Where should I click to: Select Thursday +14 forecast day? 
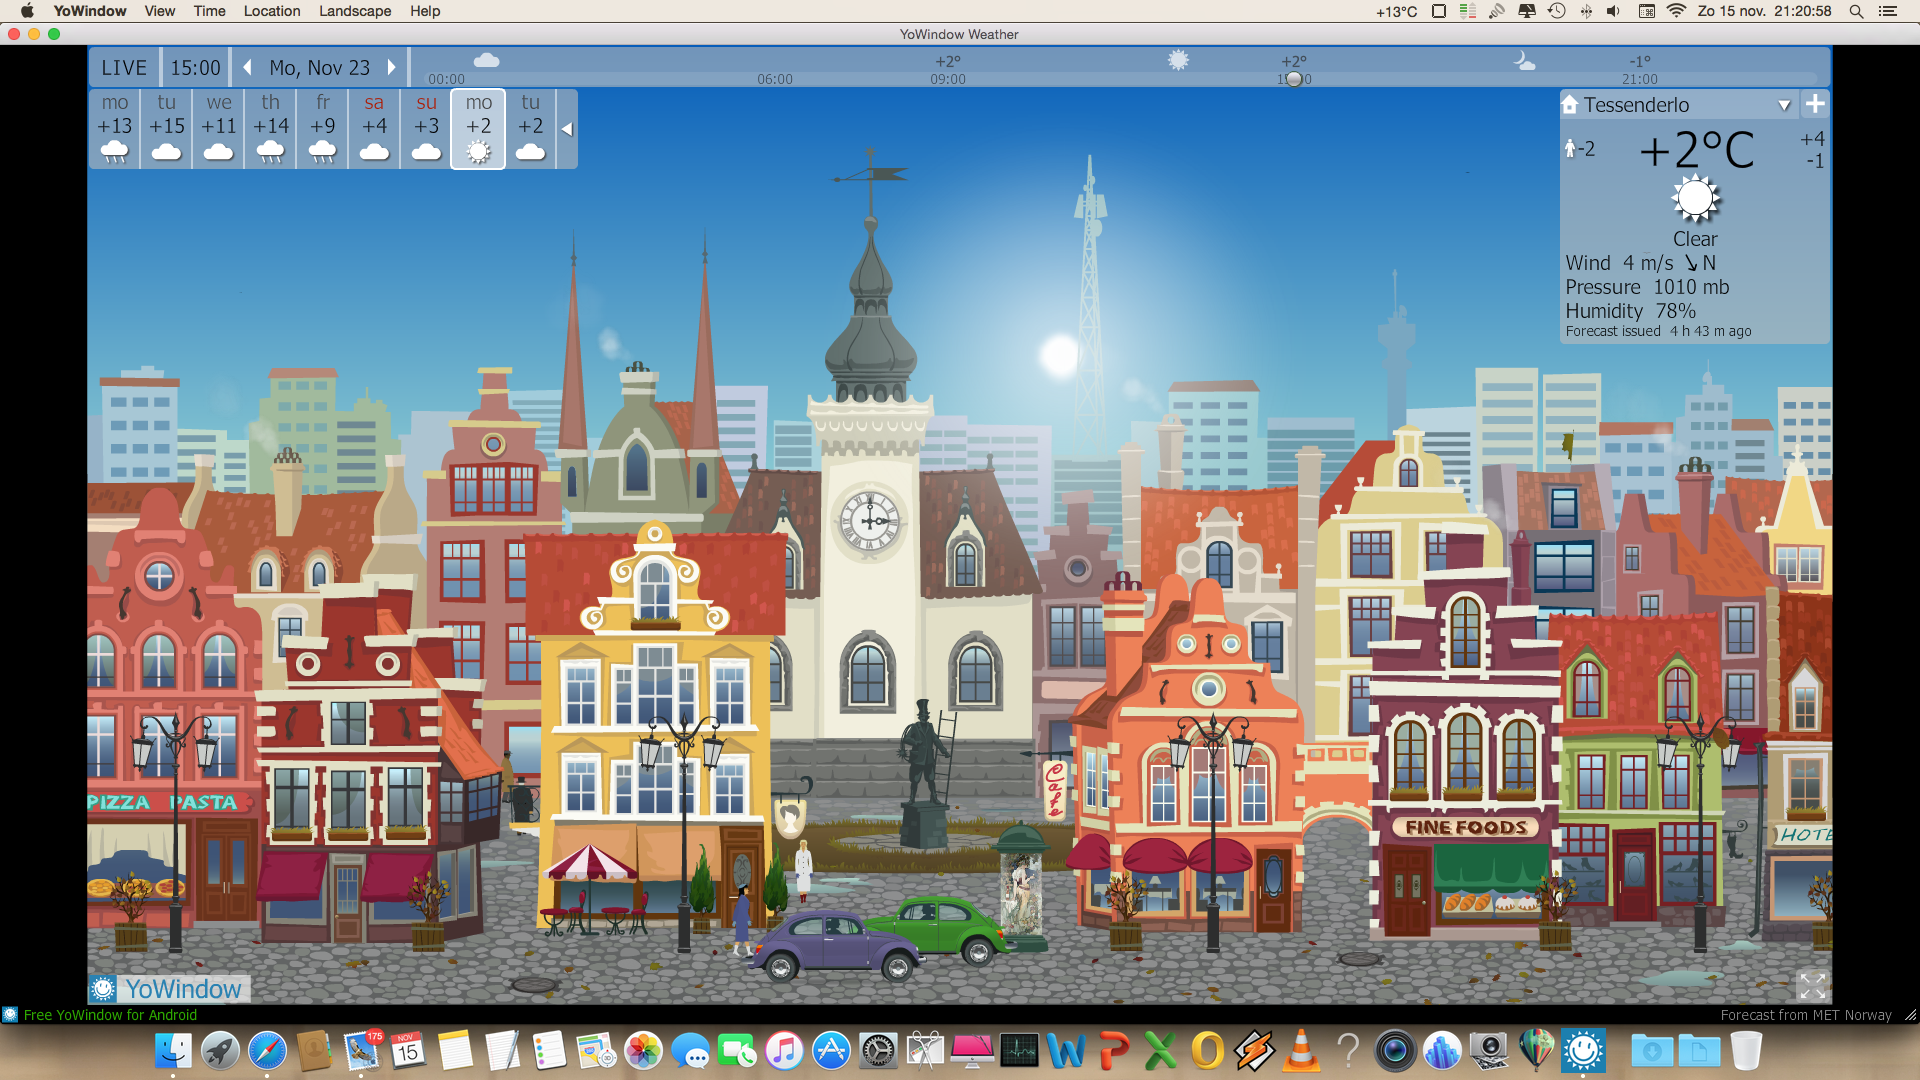pos(270,128)
